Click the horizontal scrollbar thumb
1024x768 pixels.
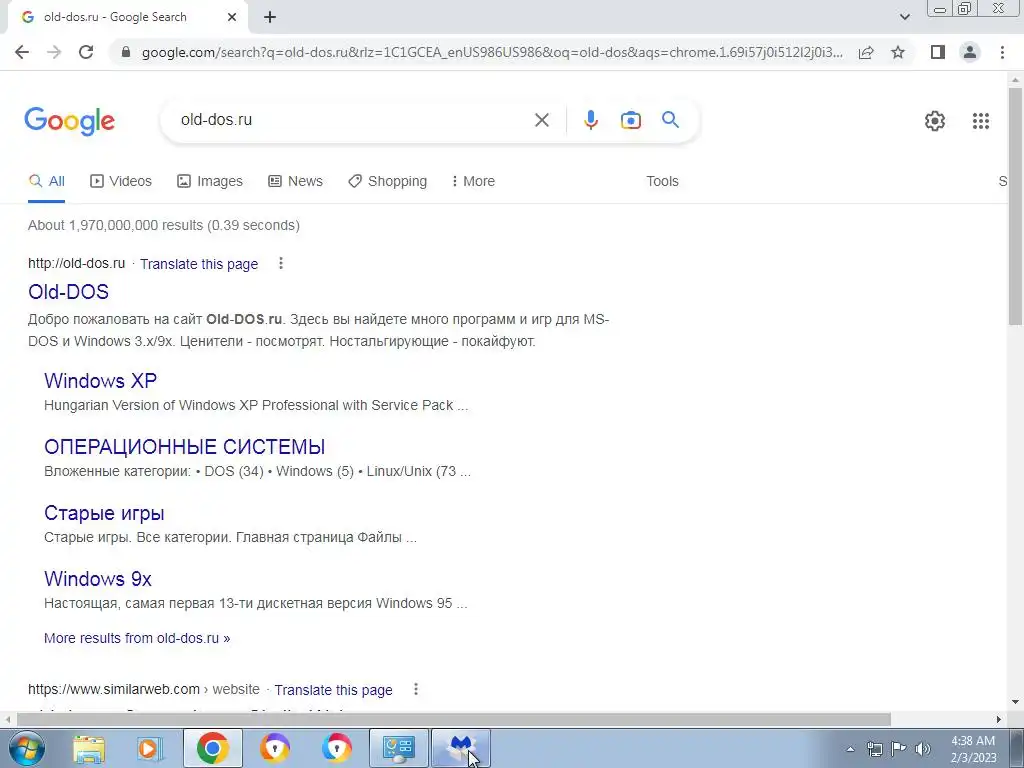pyautogui.click(x=454, y=719)
